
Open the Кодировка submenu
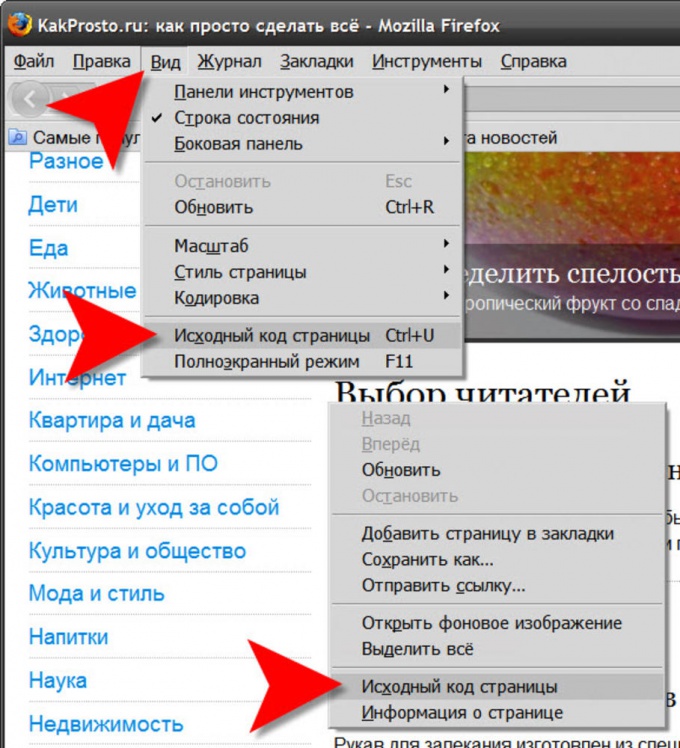pos(302,298)
